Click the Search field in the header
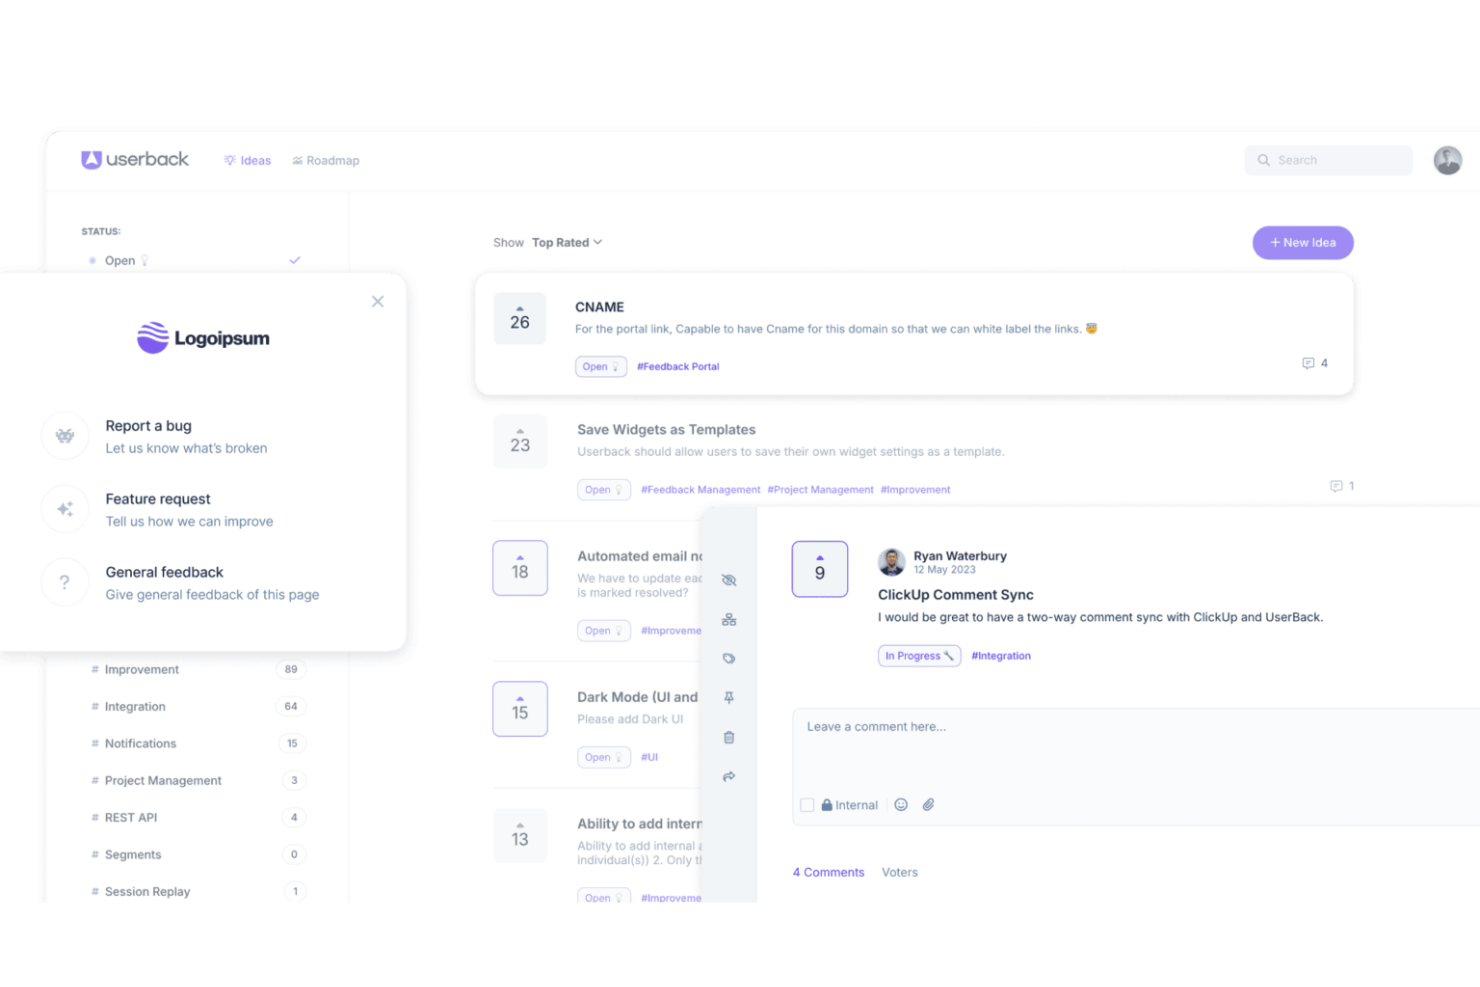Viewport: 1480px width, 987px height. pyautogui.click(x=1328, y=160)
